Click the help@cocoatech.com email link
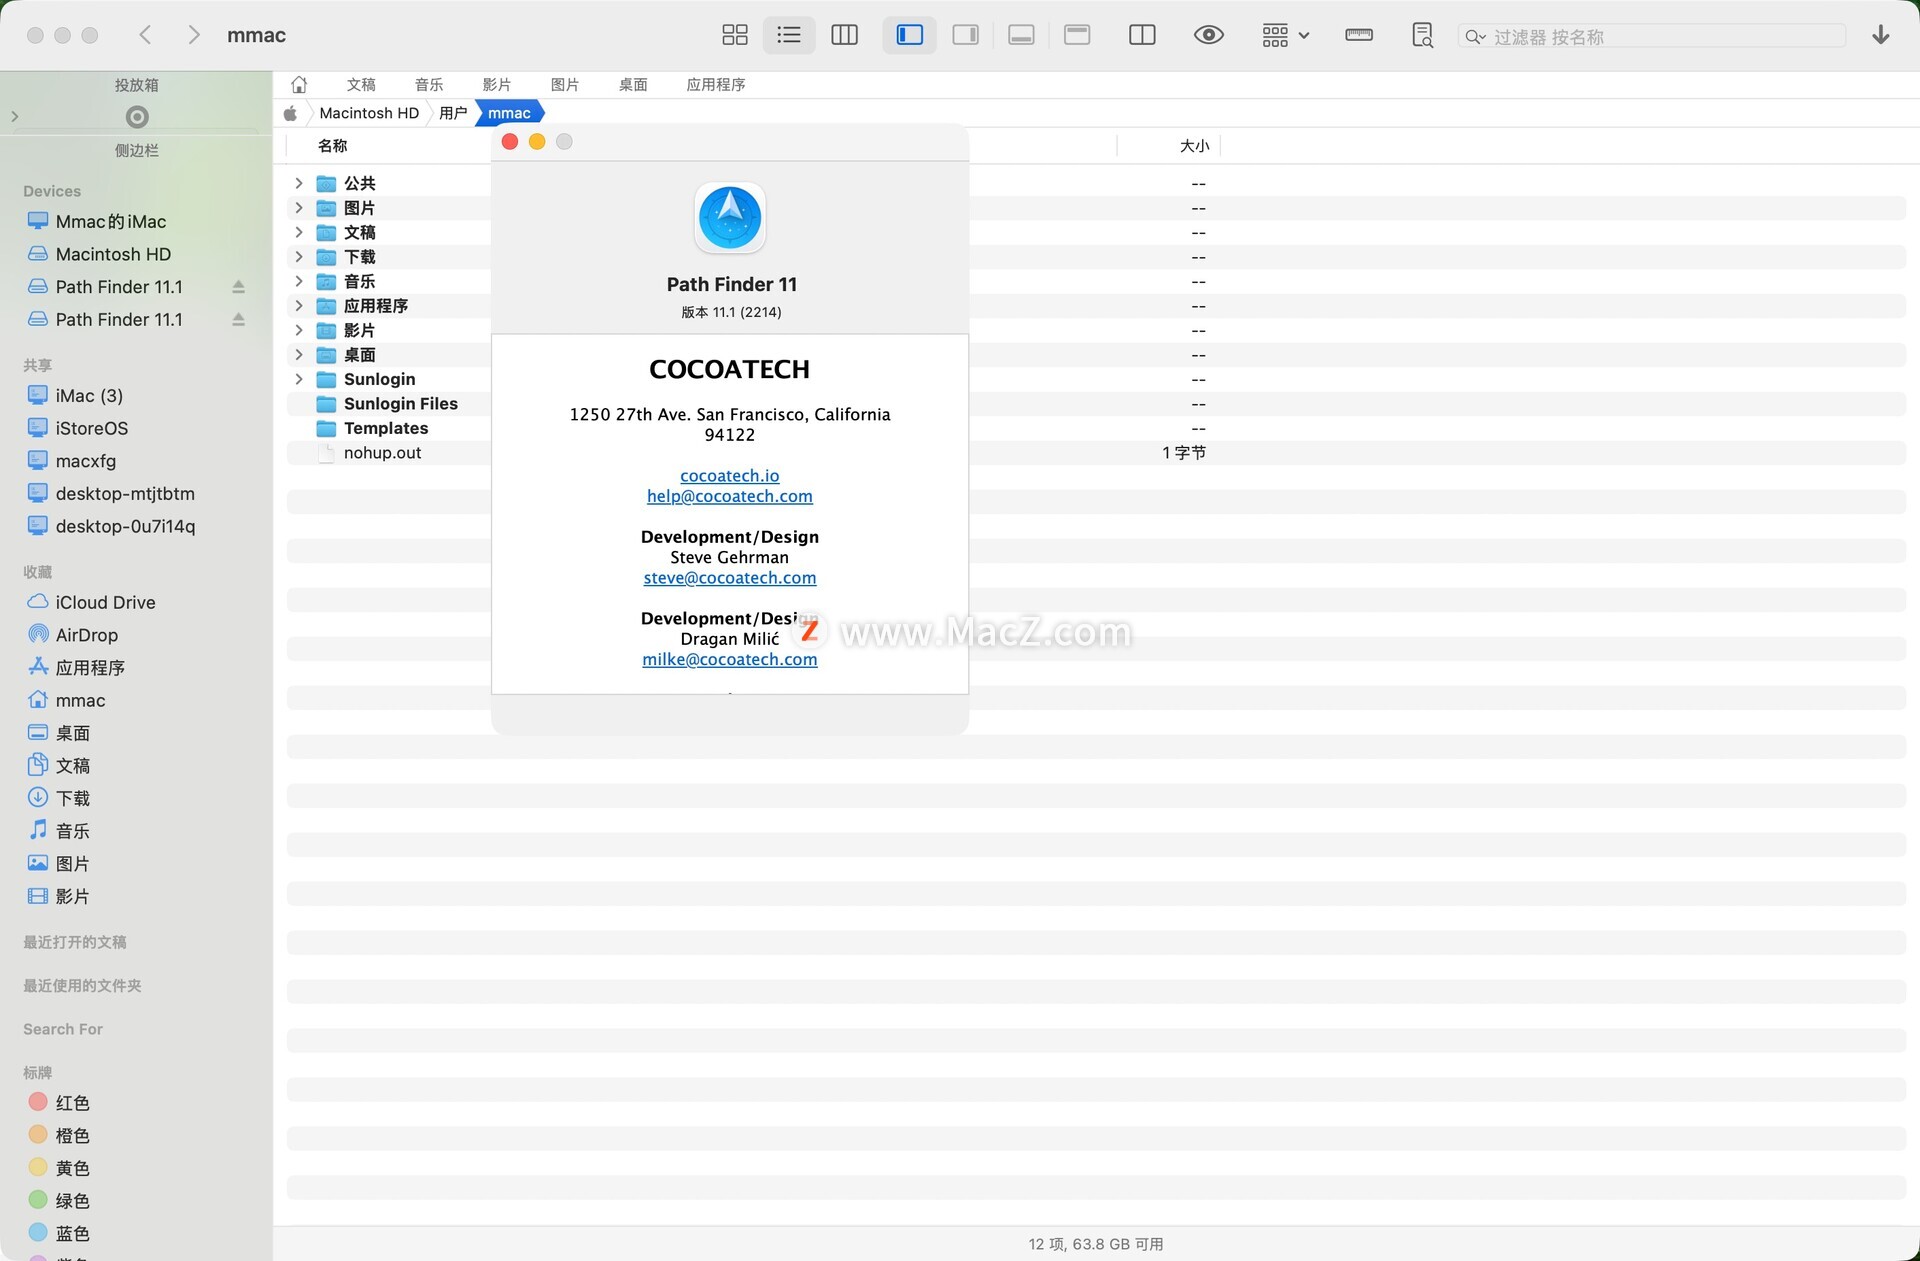 pyautogui.click(x=729, y=496)
